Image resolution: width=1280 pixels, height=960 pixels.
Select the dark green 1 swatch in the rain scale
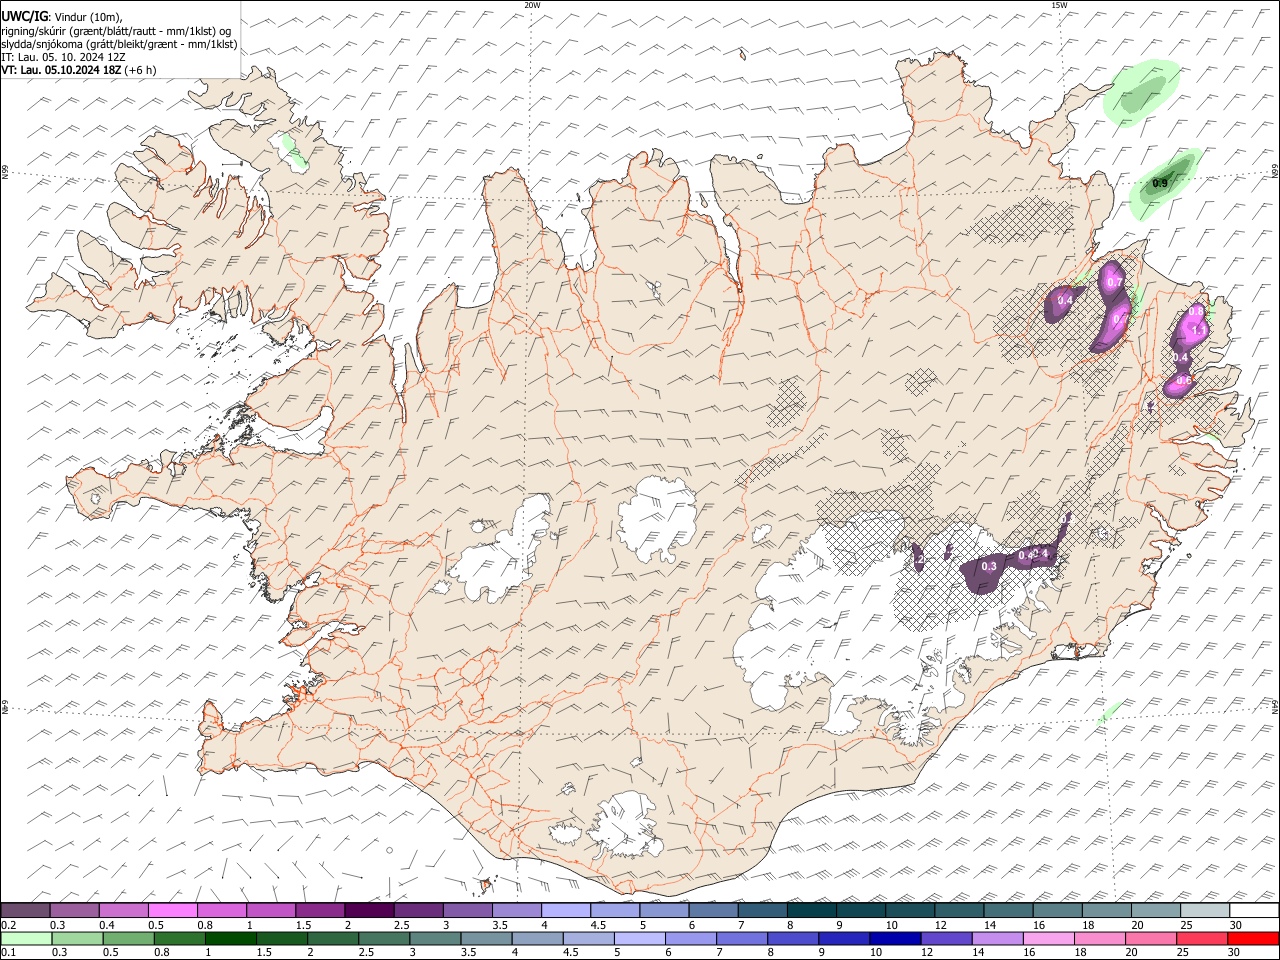click(231, 938)
